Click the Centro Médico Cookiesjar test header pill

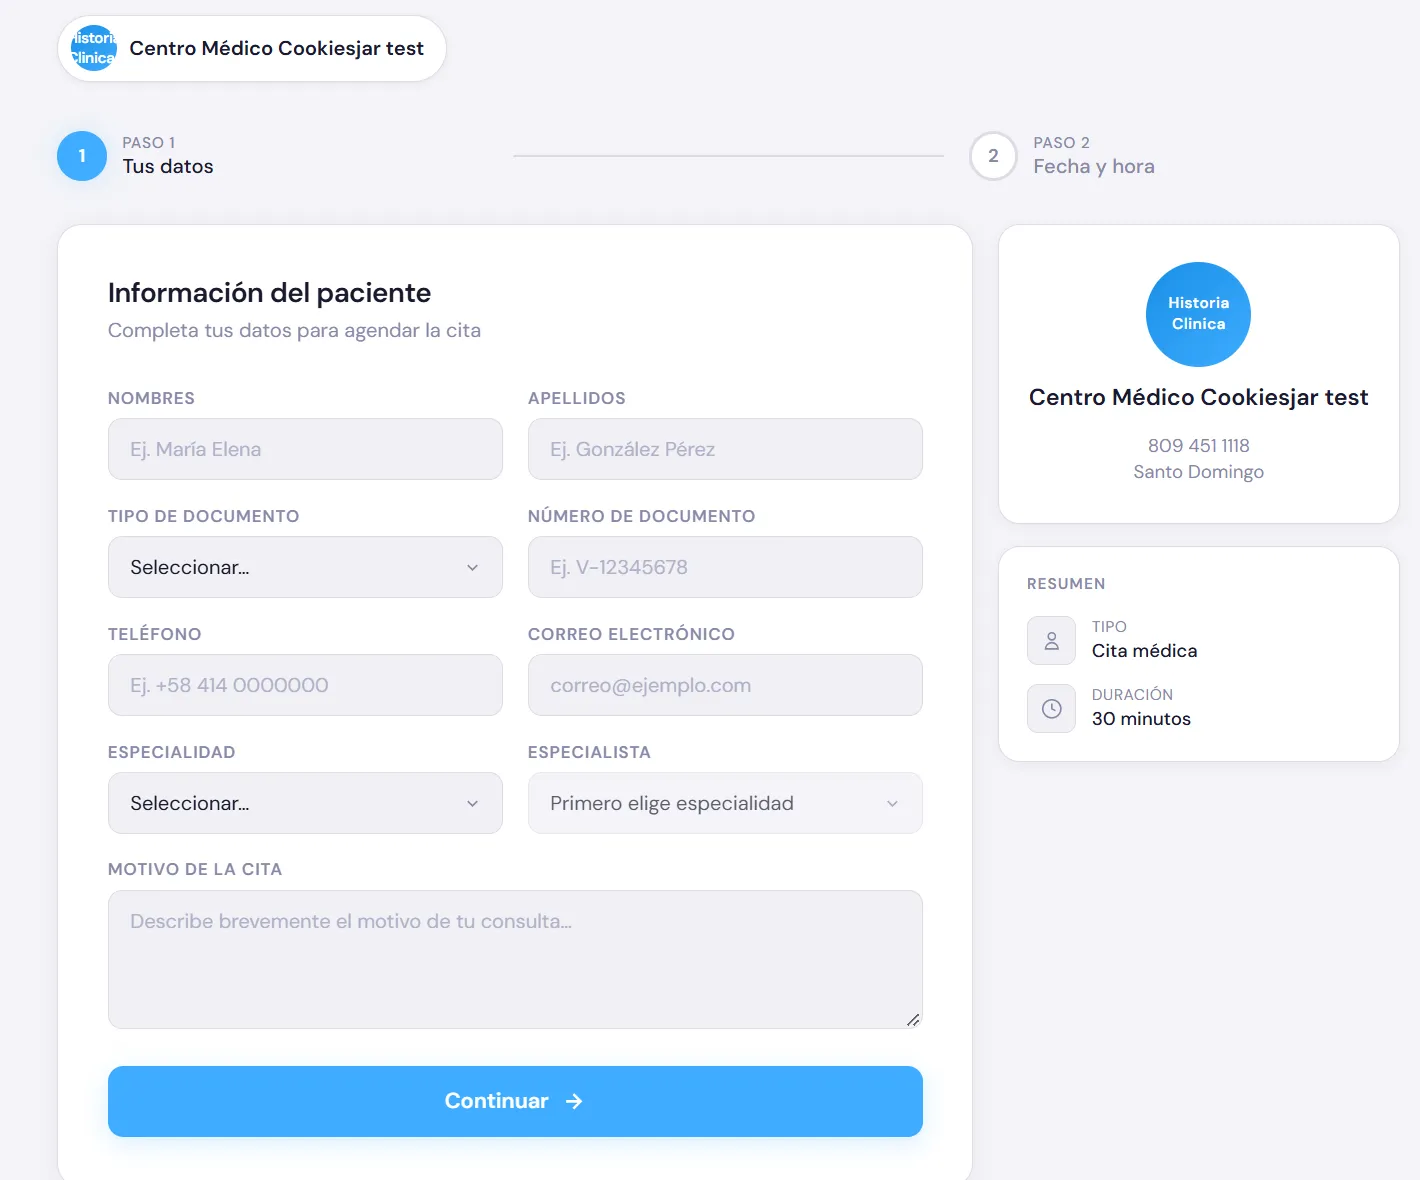pos(252,48)
